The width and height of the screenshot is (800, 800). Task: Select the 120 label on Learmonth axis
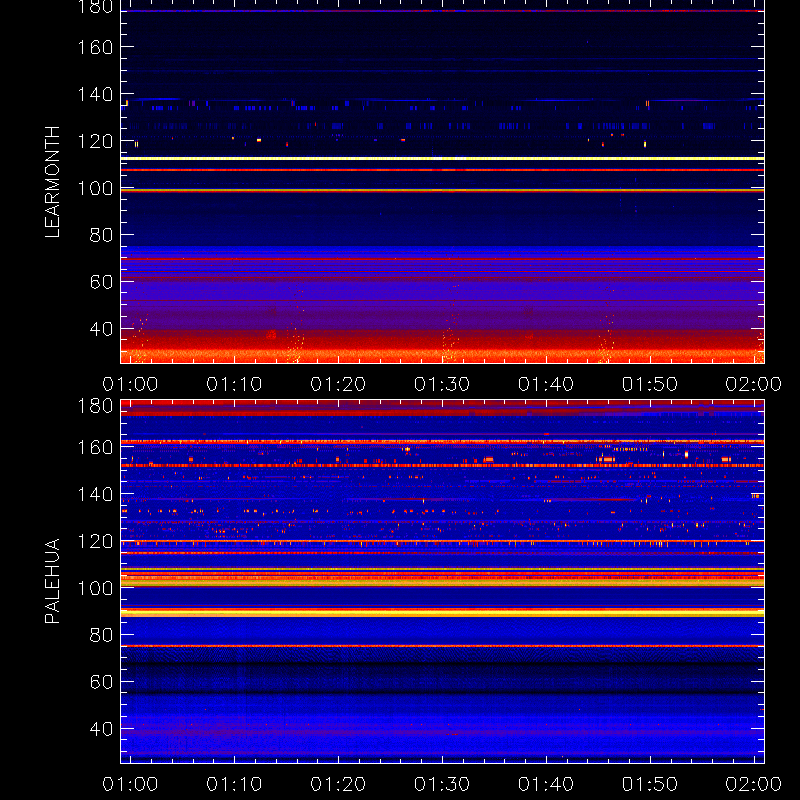click(x=95, y=141)
